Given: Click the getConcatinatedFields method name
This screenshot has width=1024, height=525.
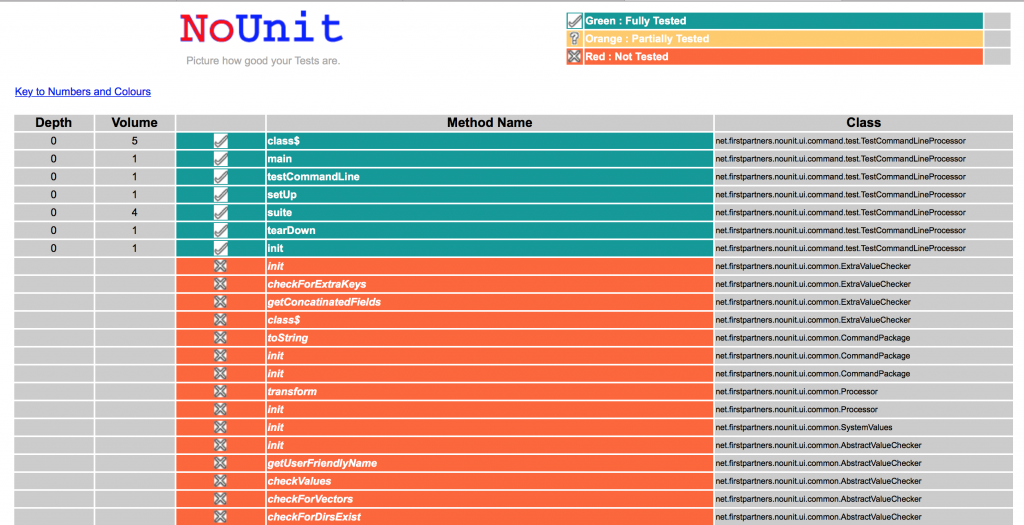Looking at the screenshot, I should [x=324, y=302].
